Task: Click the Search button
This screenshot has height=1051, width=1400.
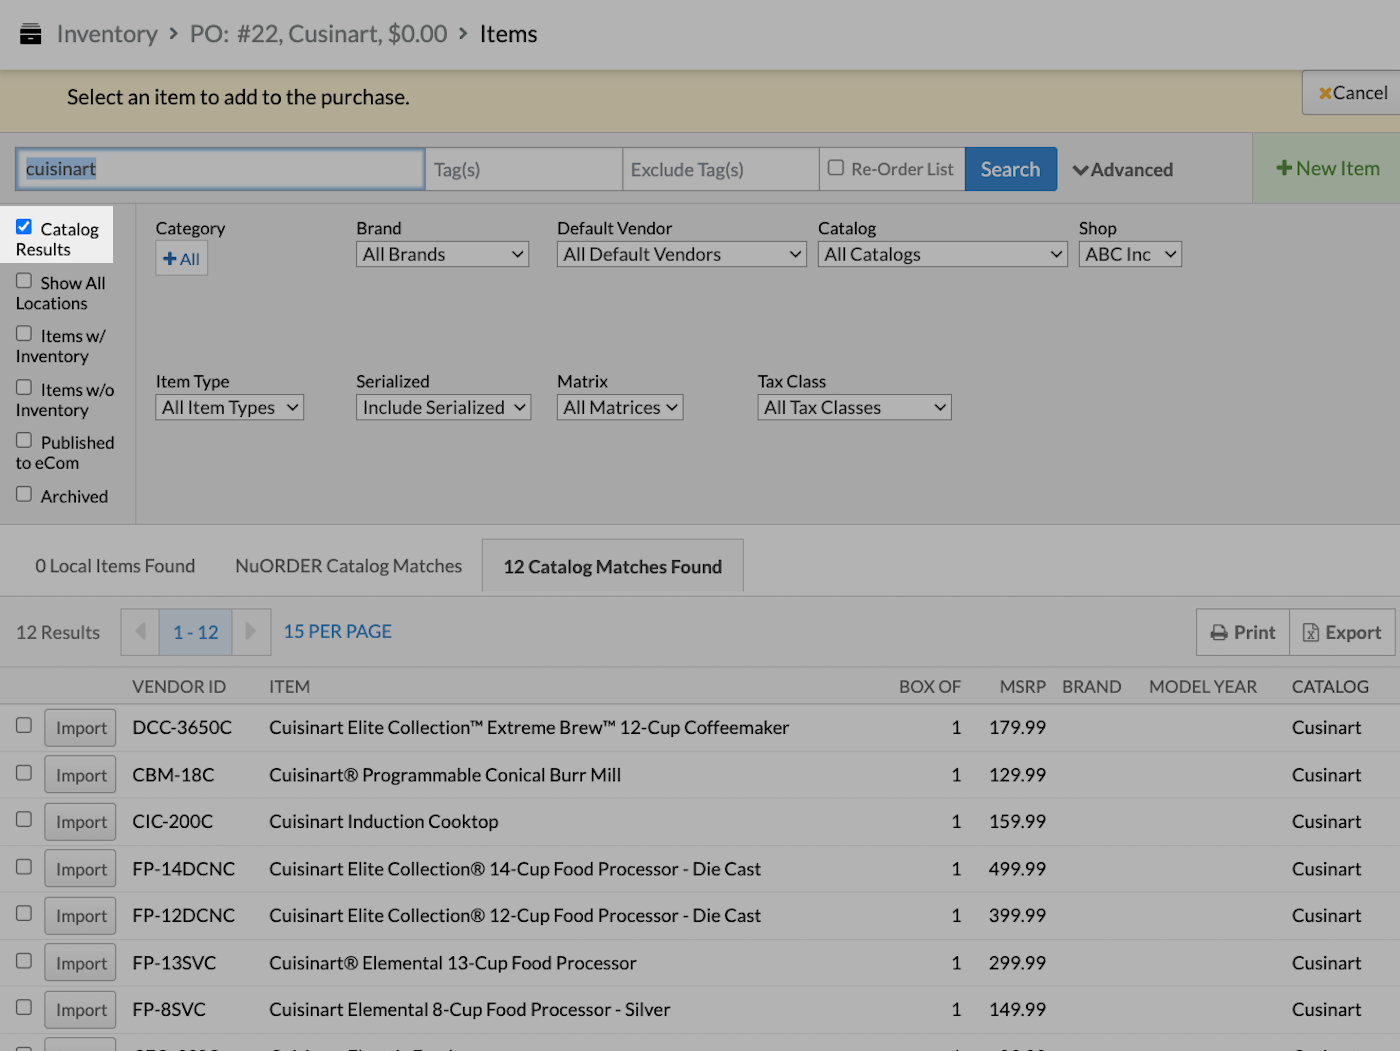Action: [1010, 168]
